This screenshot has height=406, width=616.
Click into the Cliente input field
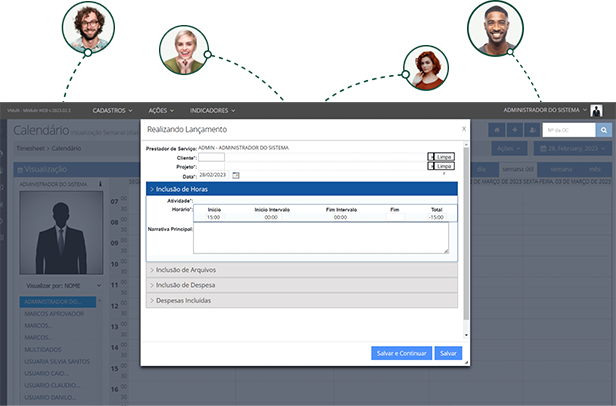211,157
